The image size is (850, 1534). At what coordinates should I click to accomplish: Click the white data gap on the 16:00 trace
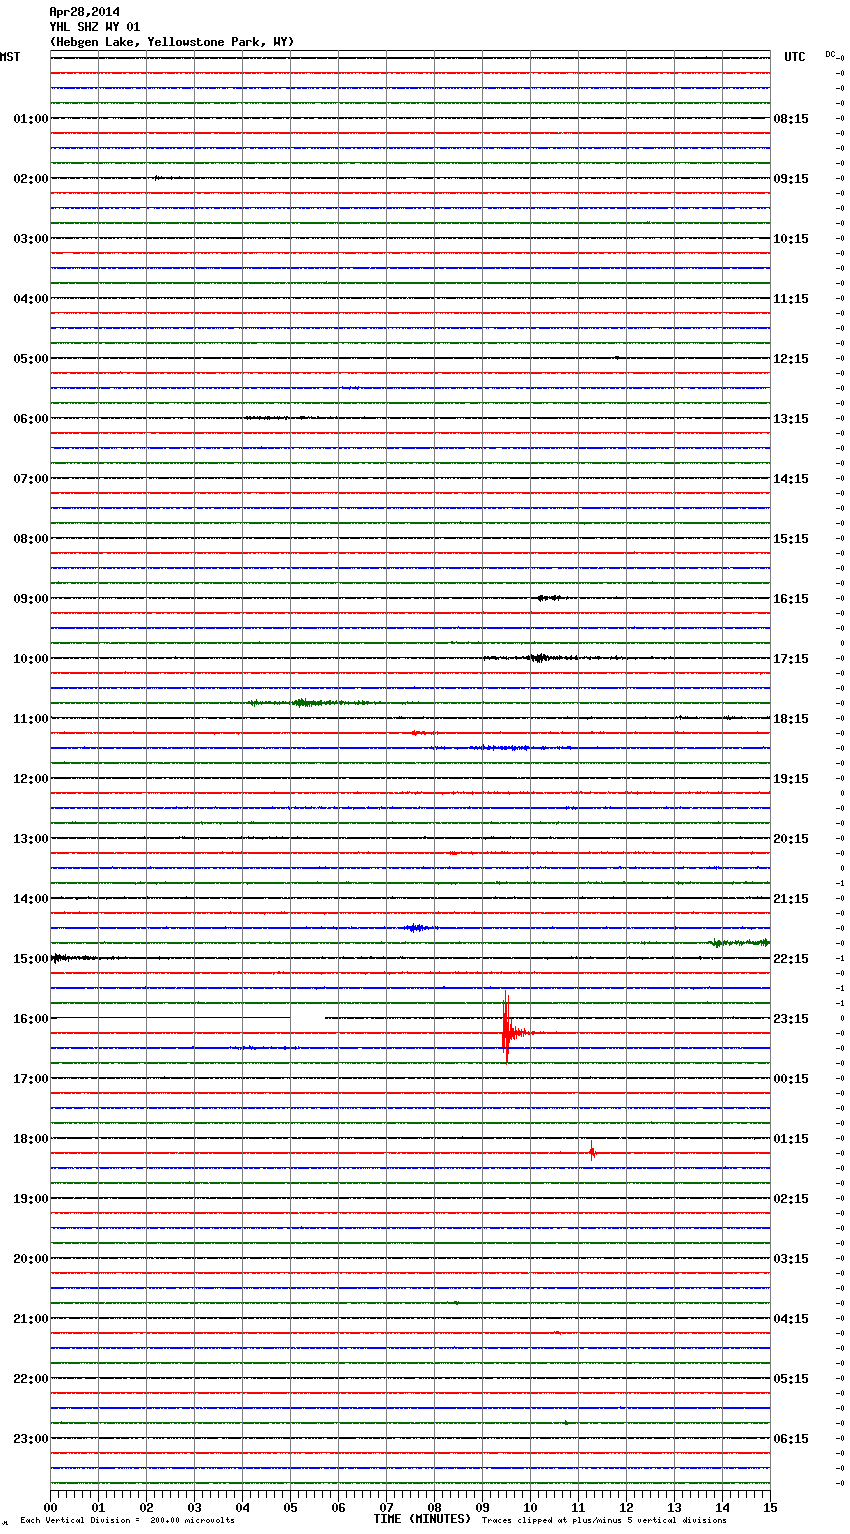click(x=308, y=1017)
